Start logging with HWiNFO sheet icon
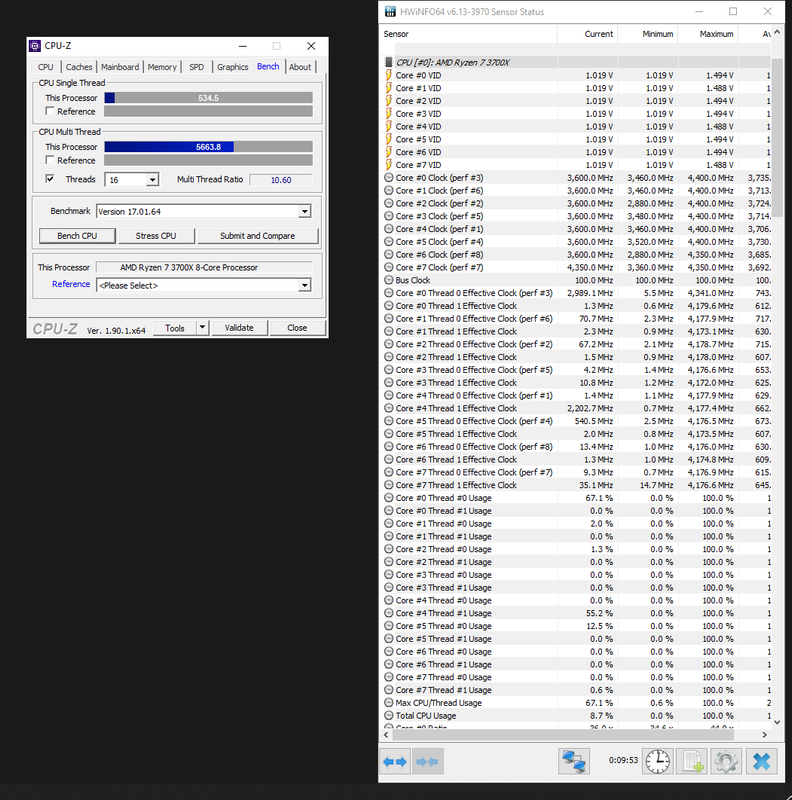Image resolution: width=792 pixels, height=800 pixels. pyautogui.click(x=692, y=761)
